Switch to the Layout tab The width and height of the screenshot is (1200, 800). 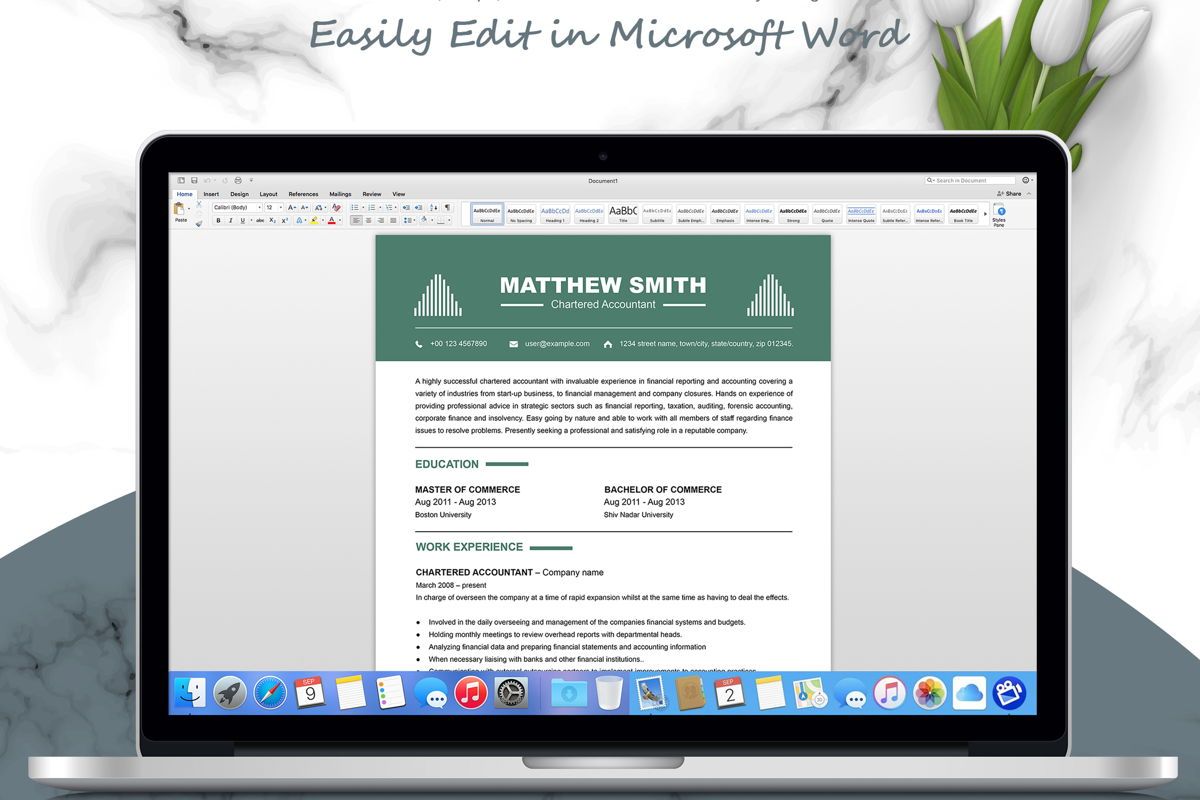tap(268, 194)
